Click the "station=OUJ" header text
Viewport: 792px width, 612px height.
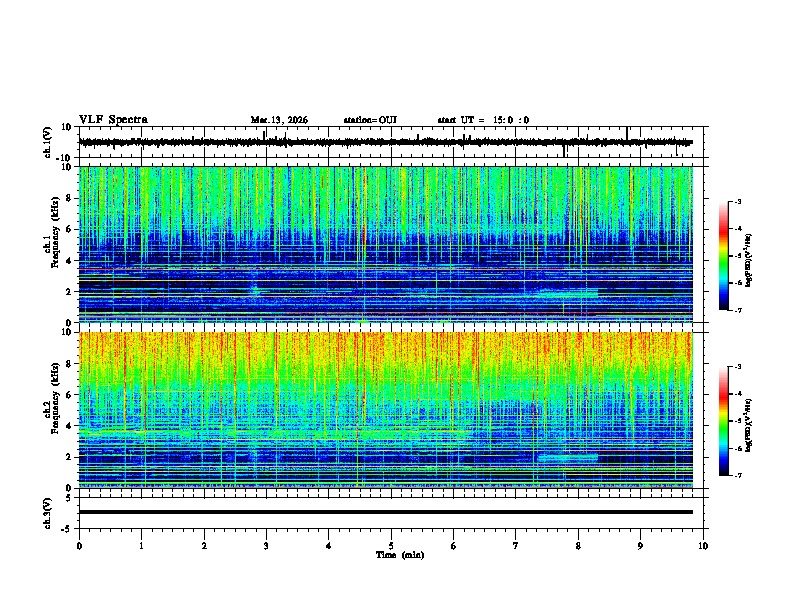370,120
